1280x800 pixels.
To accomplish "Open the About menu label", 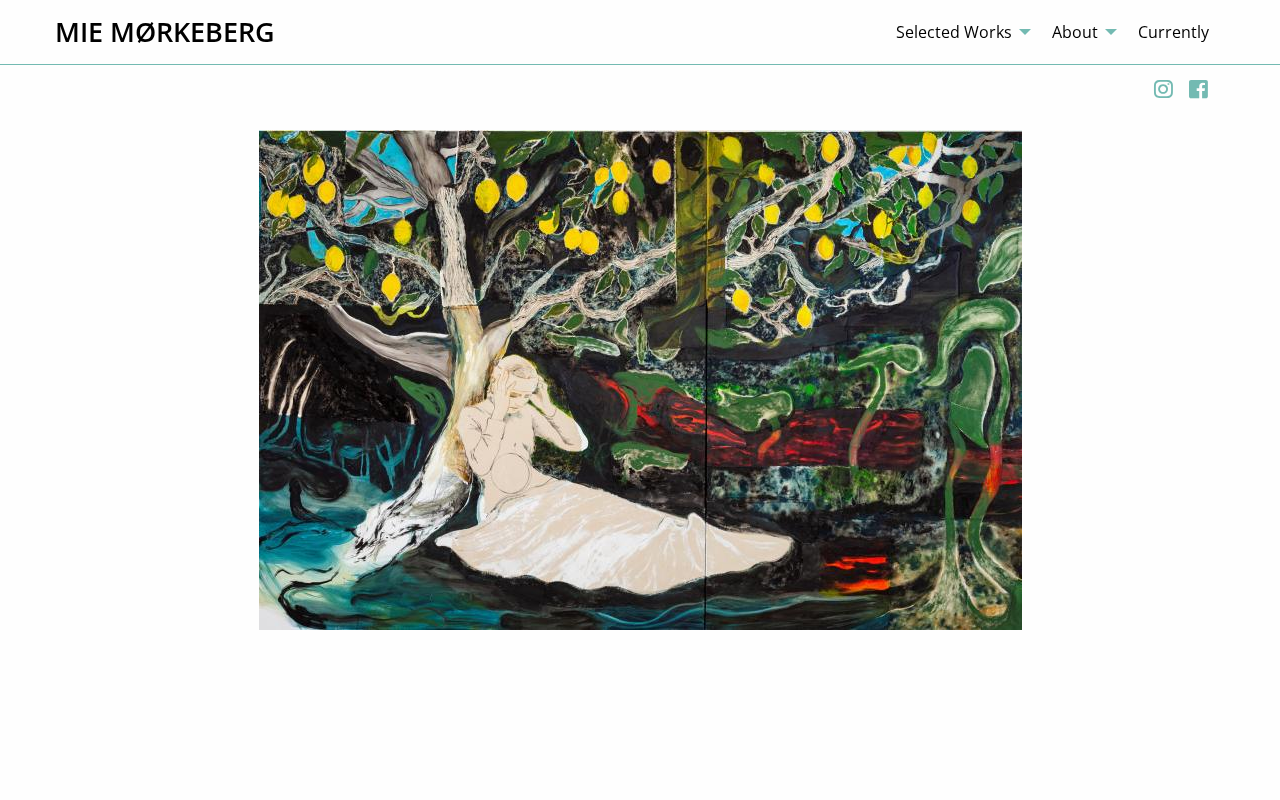I will pyautogui.click(x=1075, y=32).
